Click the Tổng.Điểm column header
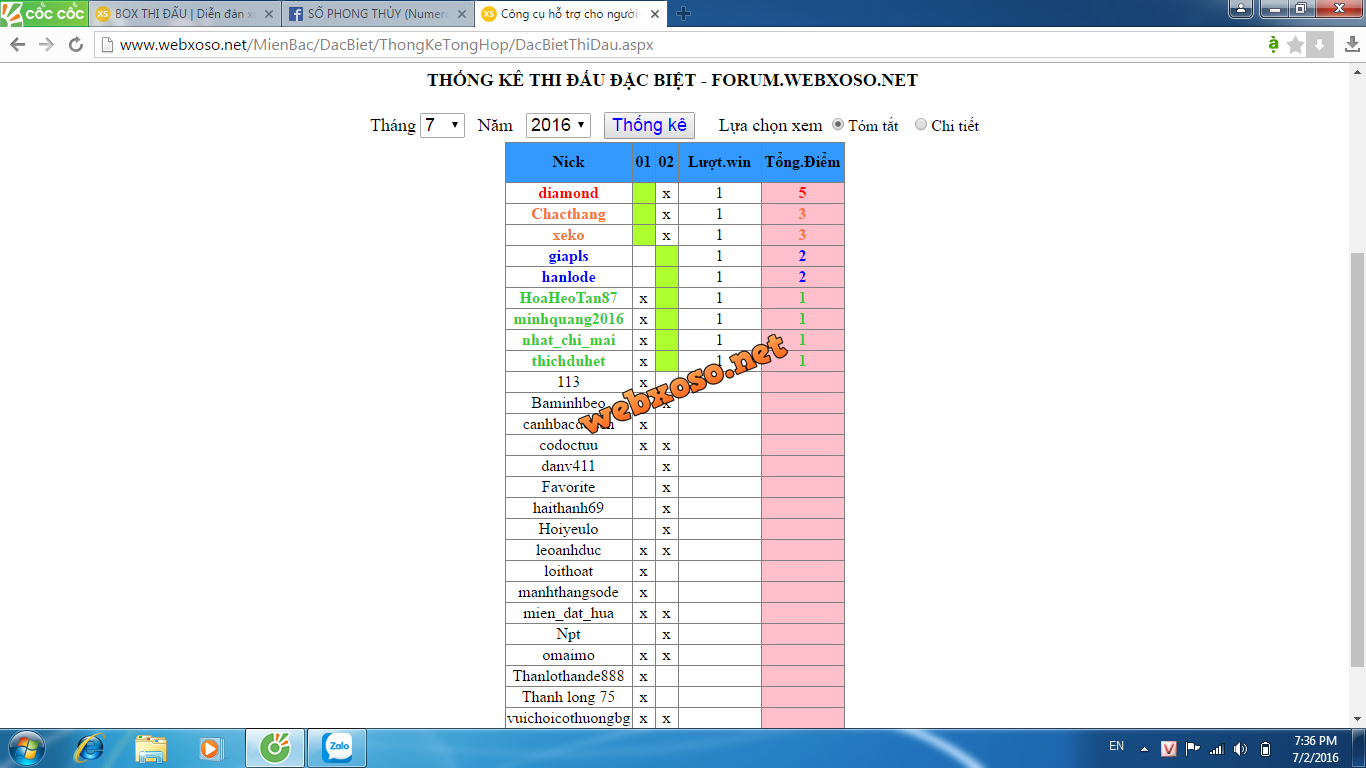1366x768 pixels. (x=802, y=162)
